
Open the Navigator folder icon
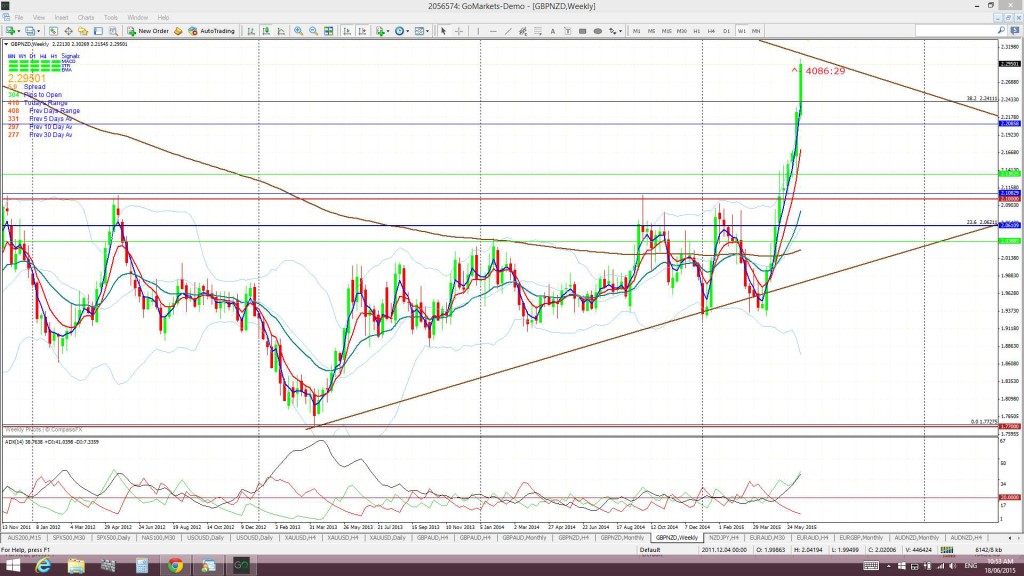pos(83,31)
